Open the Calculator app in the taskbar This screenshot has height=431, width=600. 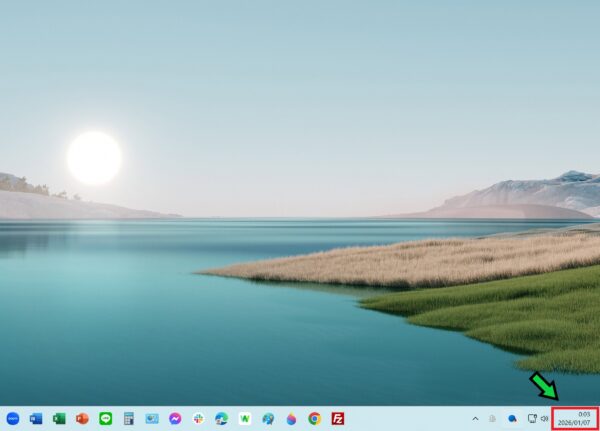[129, 418]
